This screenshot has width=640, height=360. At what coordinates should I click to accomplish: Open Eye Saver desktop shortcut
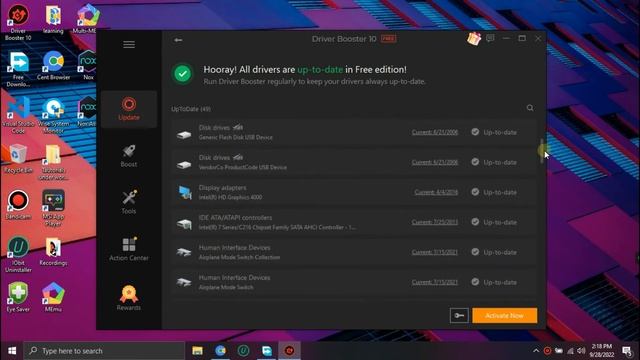18,297
